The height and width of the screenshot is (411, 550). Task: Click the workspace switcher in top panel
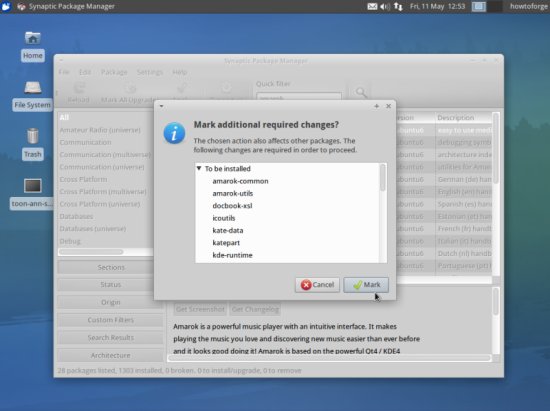point(487,6)
